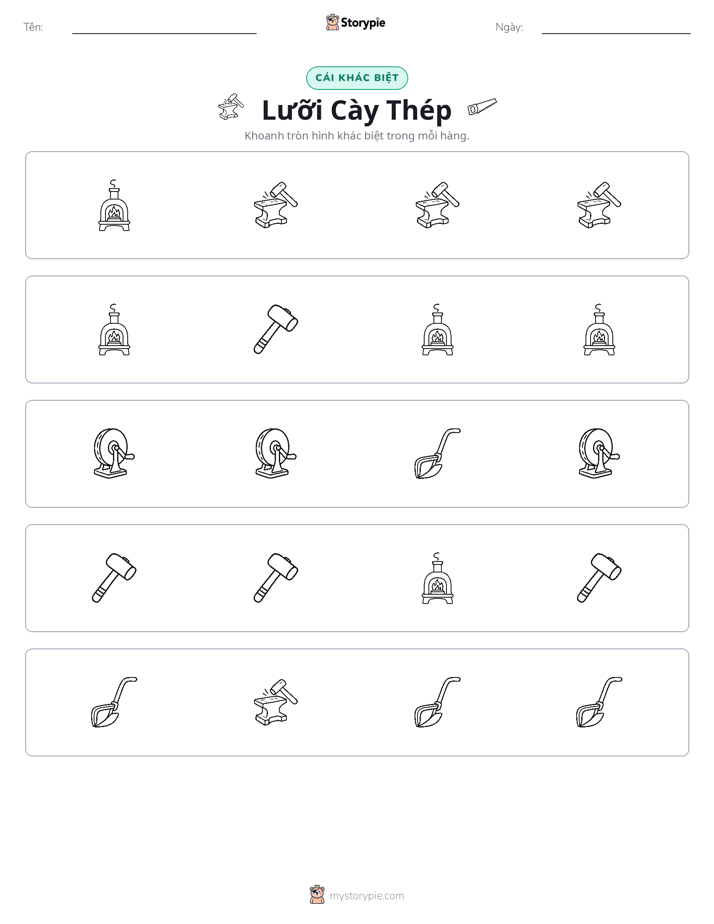This screenshot has height=924, width=714.
Task: Open the mystorypie.com footer link
Action: point(366,896)
